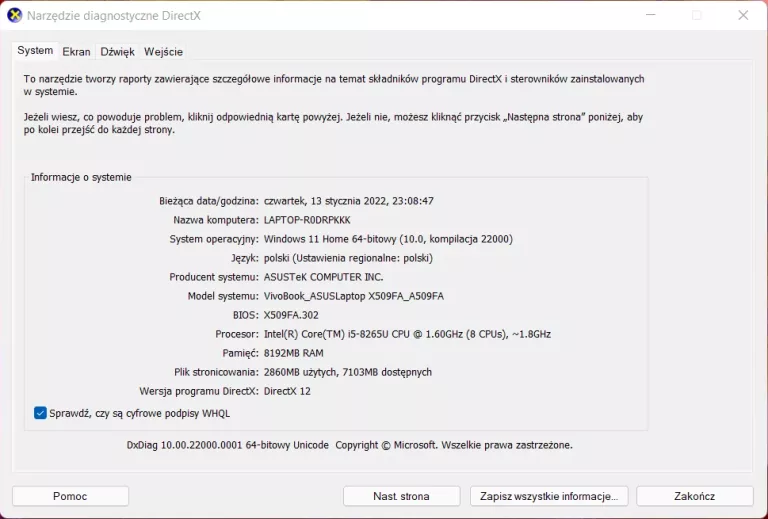The image size is (768, 519).
Task: Click the VivoBook_ASUSLaptop X509FA_A509FA model value
Action: point(354,296)
